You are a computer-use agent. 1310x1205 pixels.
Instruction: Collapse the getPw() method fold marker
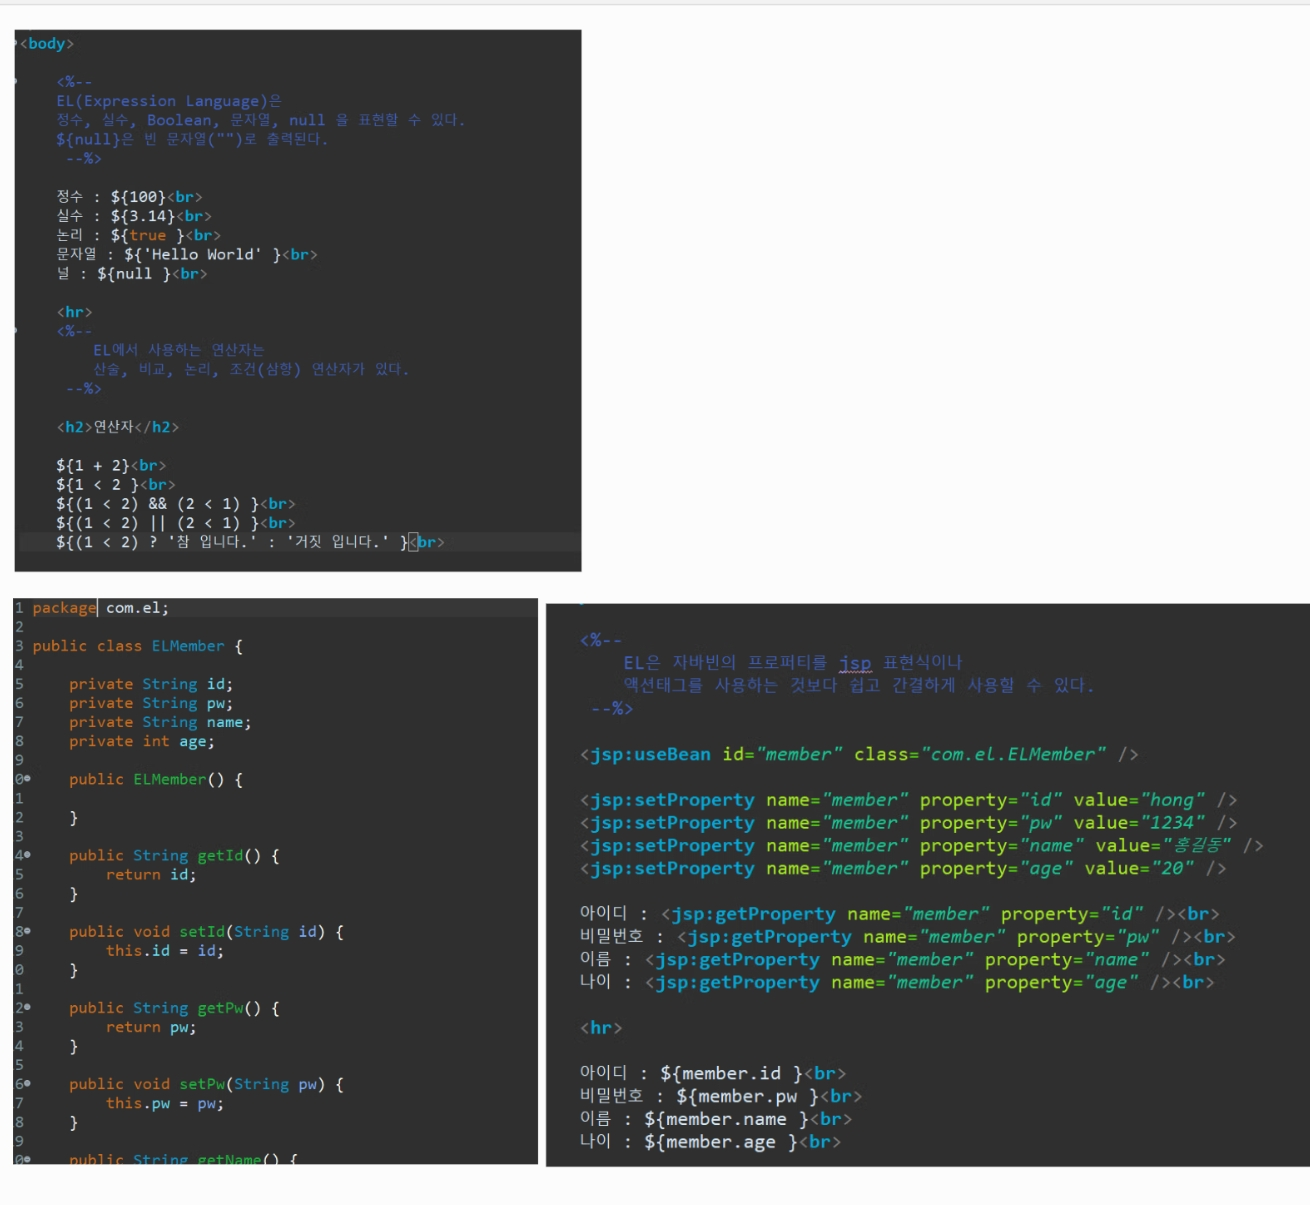pyautogui.click(x=27, y=1007)
